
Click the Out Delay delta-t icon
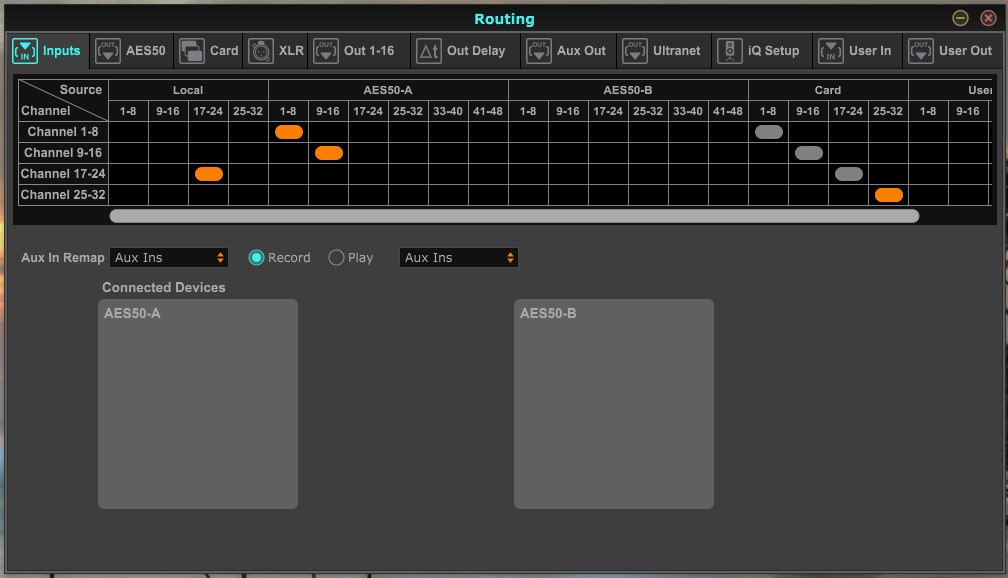coord(429,51)
